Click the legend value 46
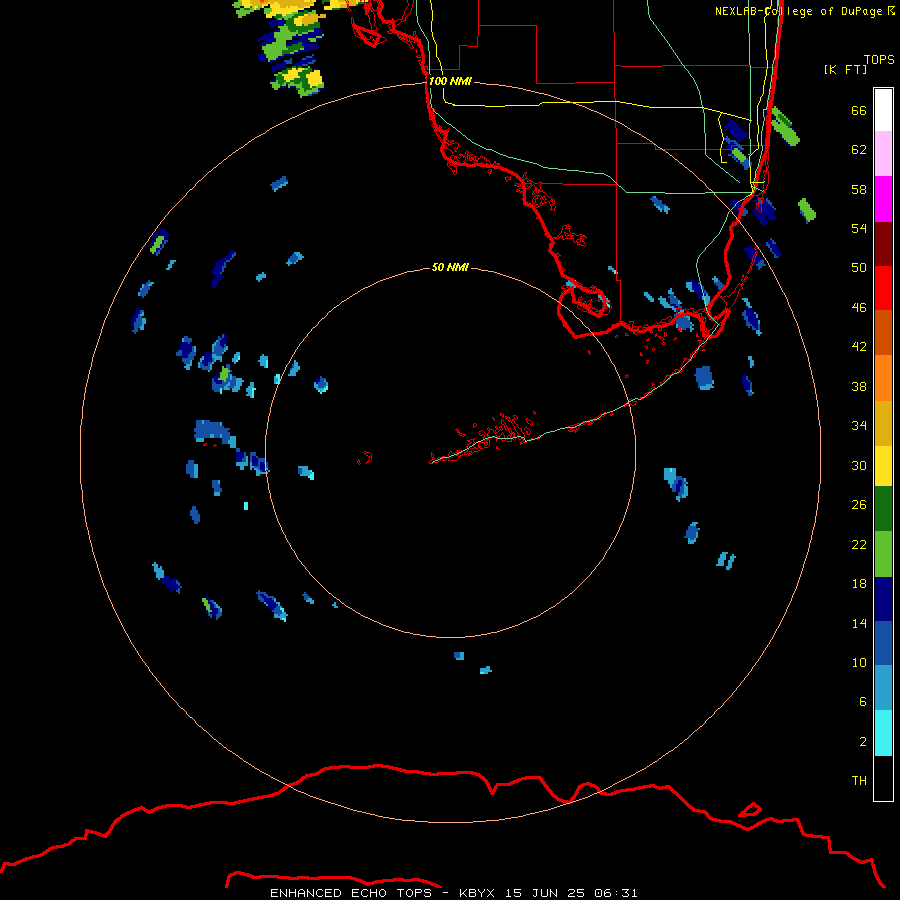Screen dimensions: 900x900 859,308
